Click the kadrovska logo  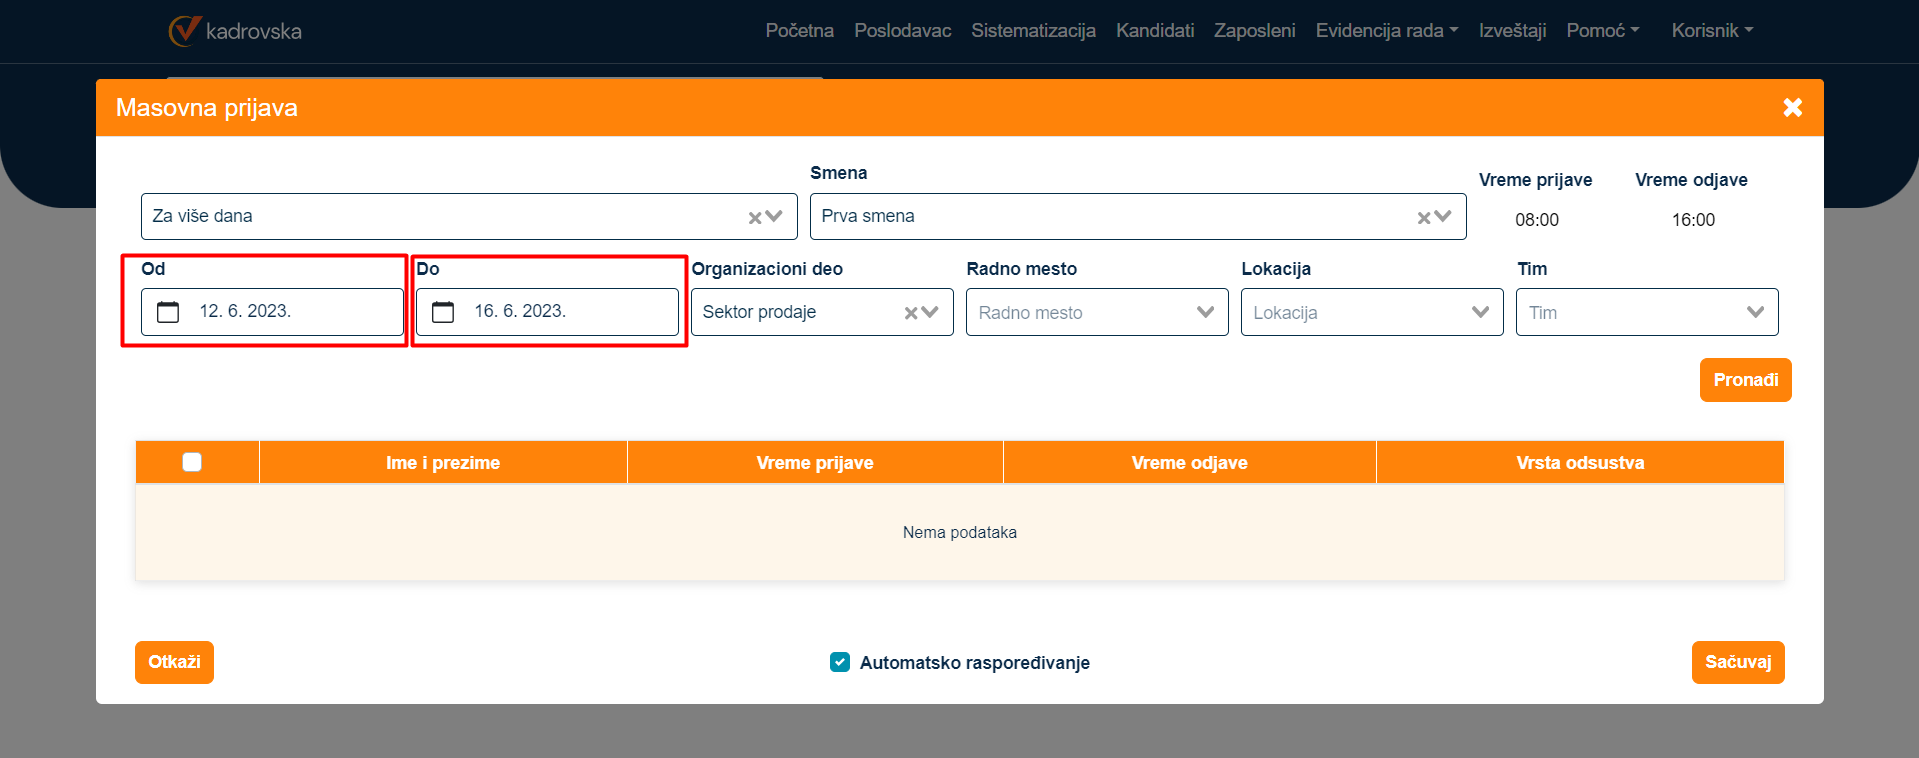pos(236,31)
